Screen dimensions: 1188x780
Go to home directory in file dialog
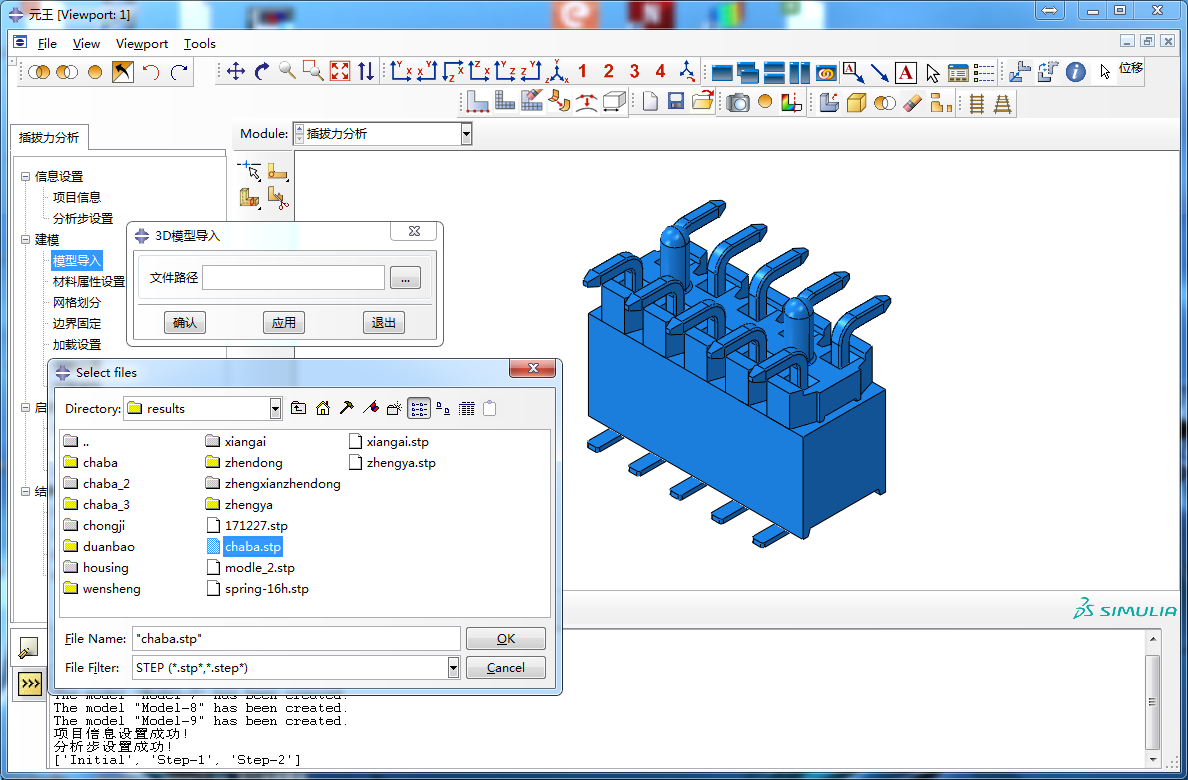tap(323, 408)
